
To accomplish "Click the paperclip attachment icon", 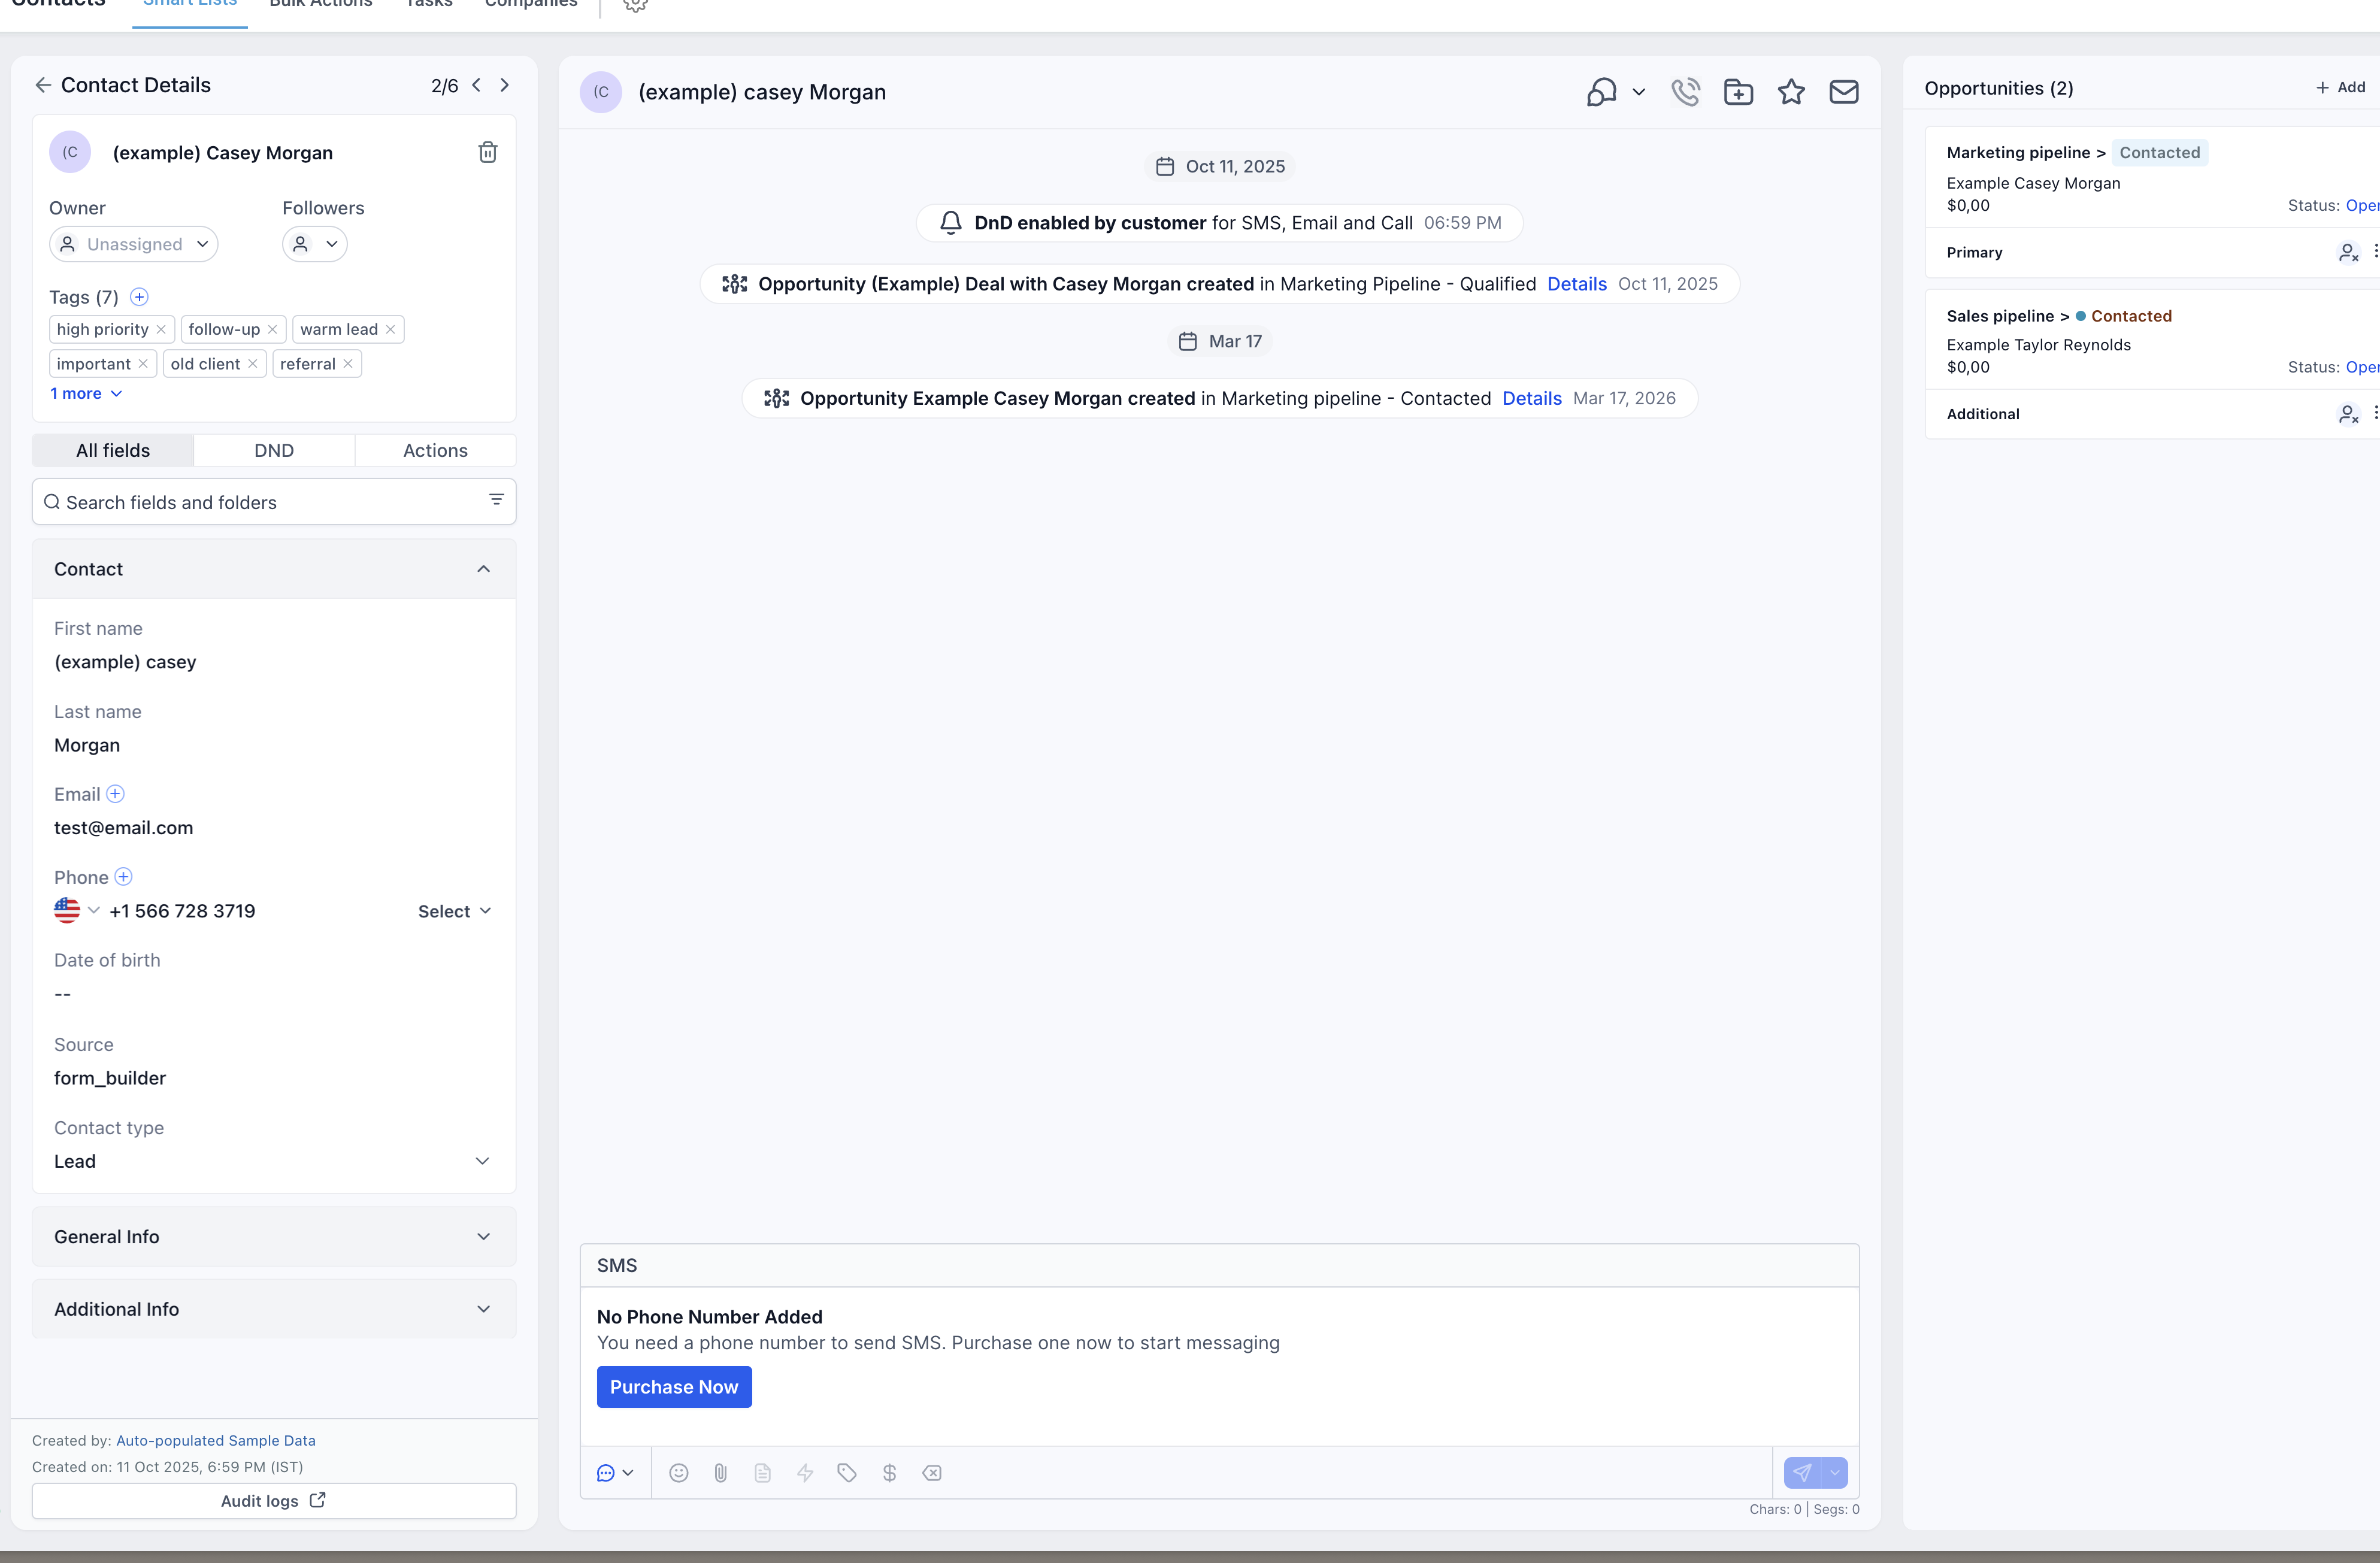I will 720,1472.
